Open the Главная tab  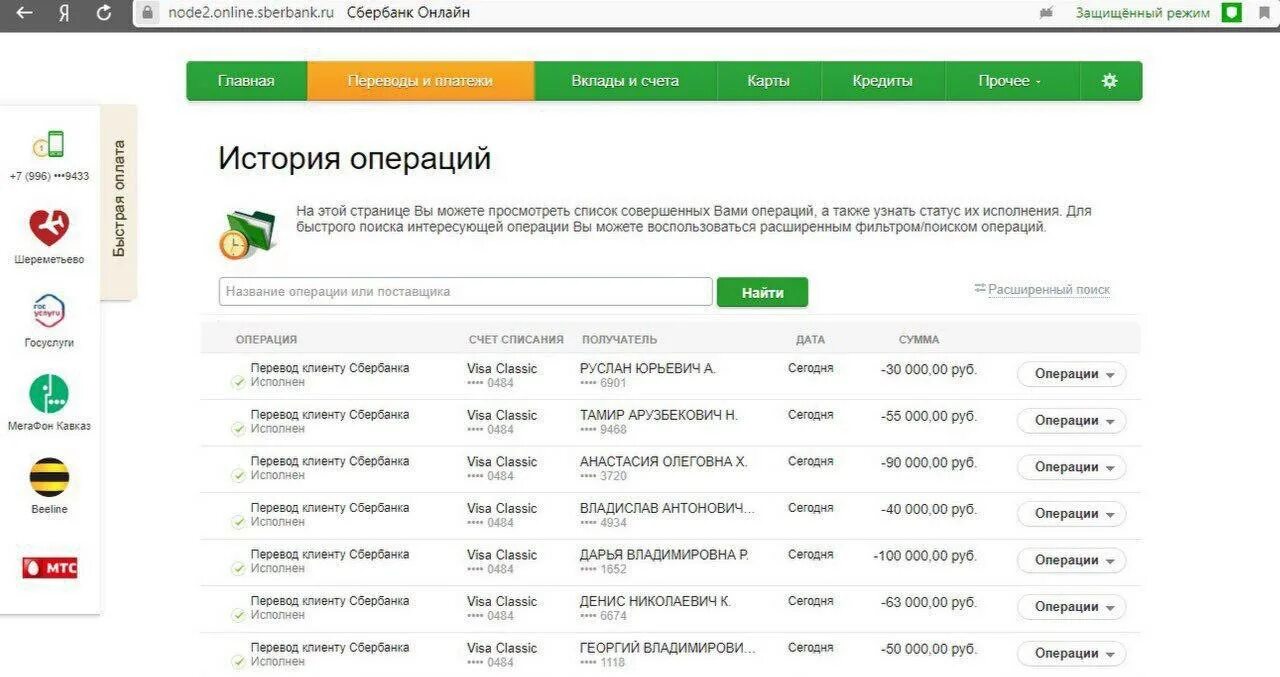pos(246,81)
